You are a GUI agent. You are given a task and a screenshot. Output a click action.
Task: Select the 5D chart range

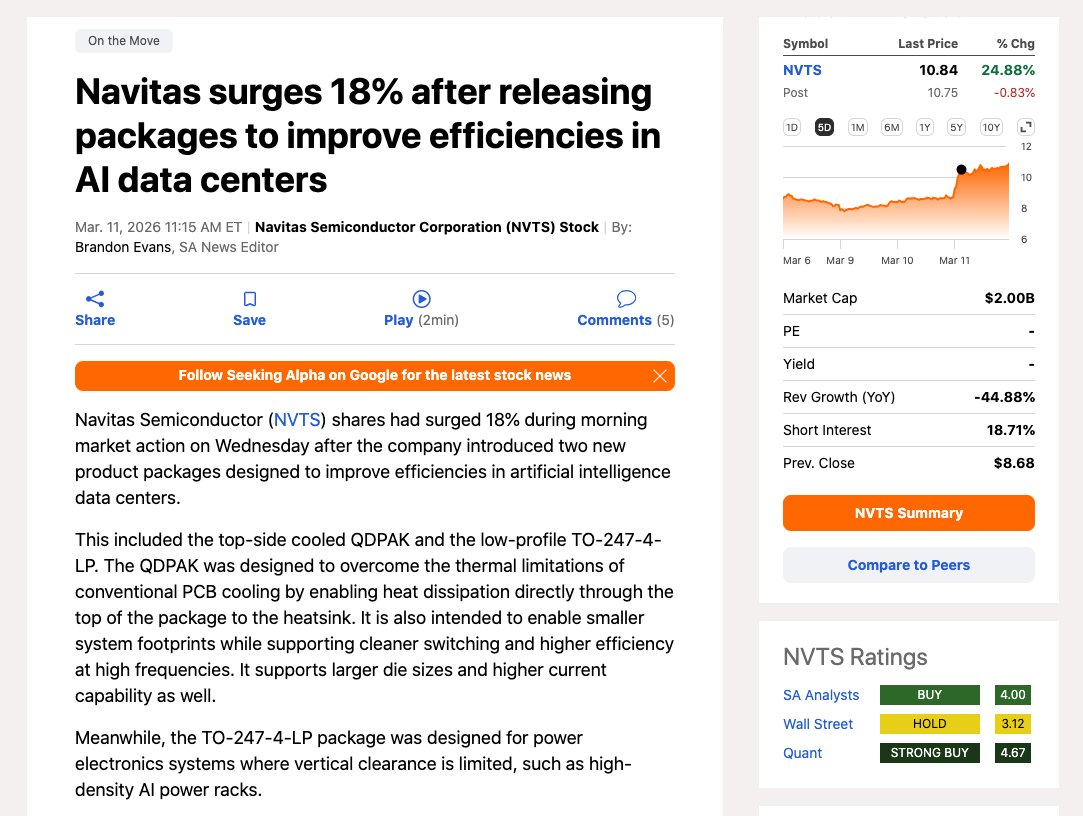tap(824, 127)
